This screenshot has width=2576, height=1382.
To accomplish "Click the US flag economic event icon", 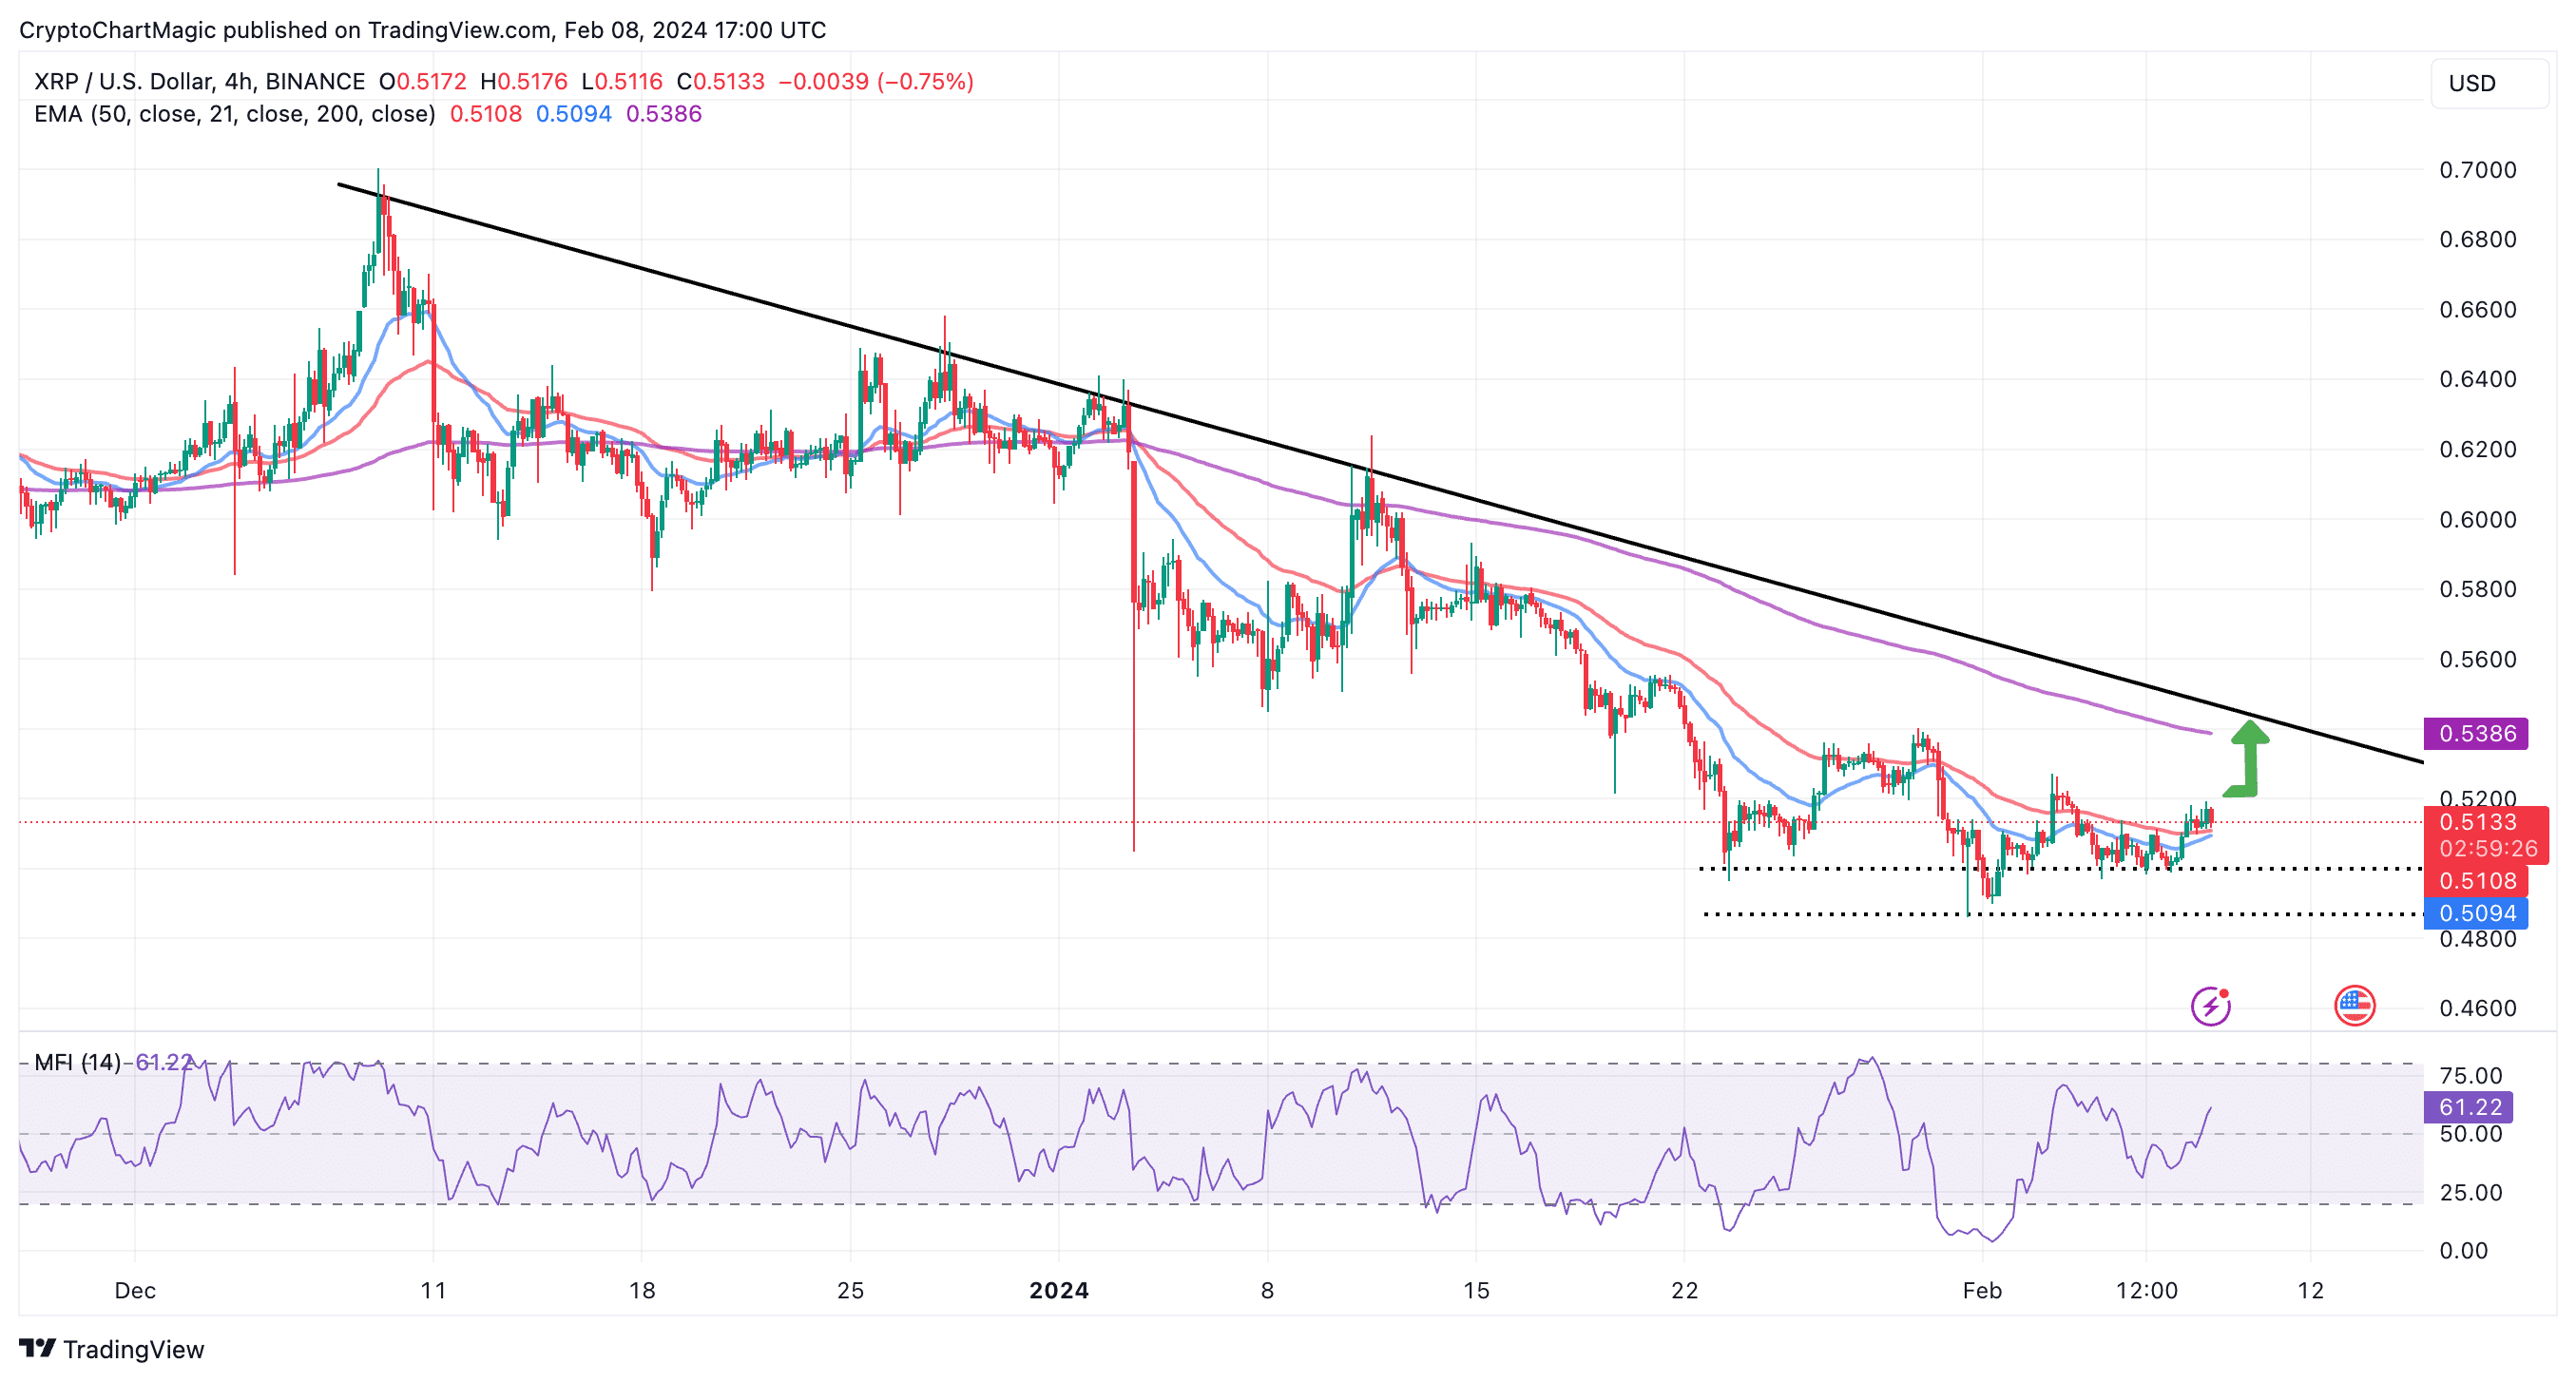I will click(x=2354, y=1006).
